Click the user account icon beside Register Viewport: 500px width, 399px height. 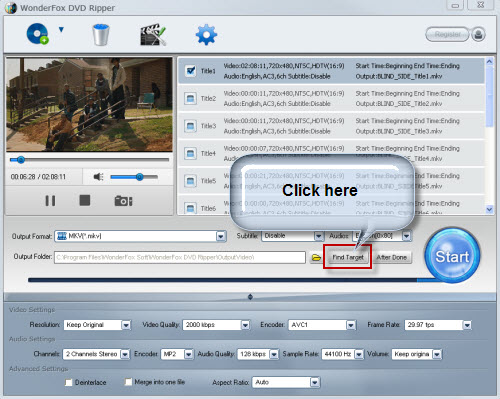click(x=478, y=34)
